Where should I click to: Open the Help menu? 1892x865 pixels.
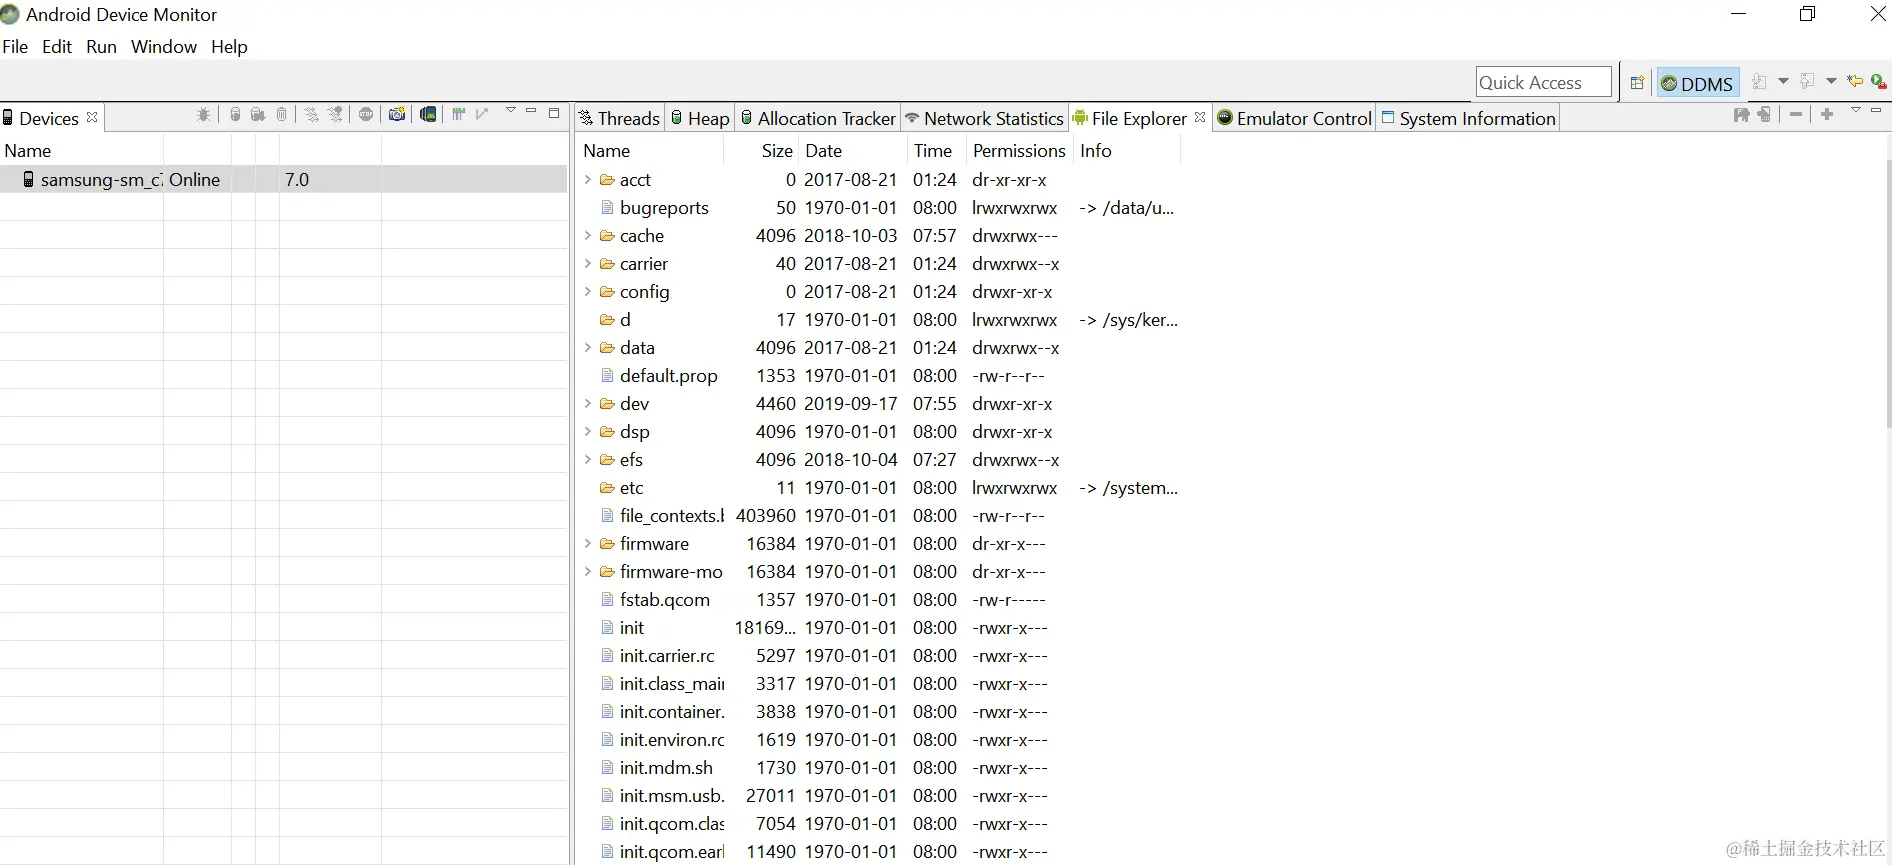229,47
